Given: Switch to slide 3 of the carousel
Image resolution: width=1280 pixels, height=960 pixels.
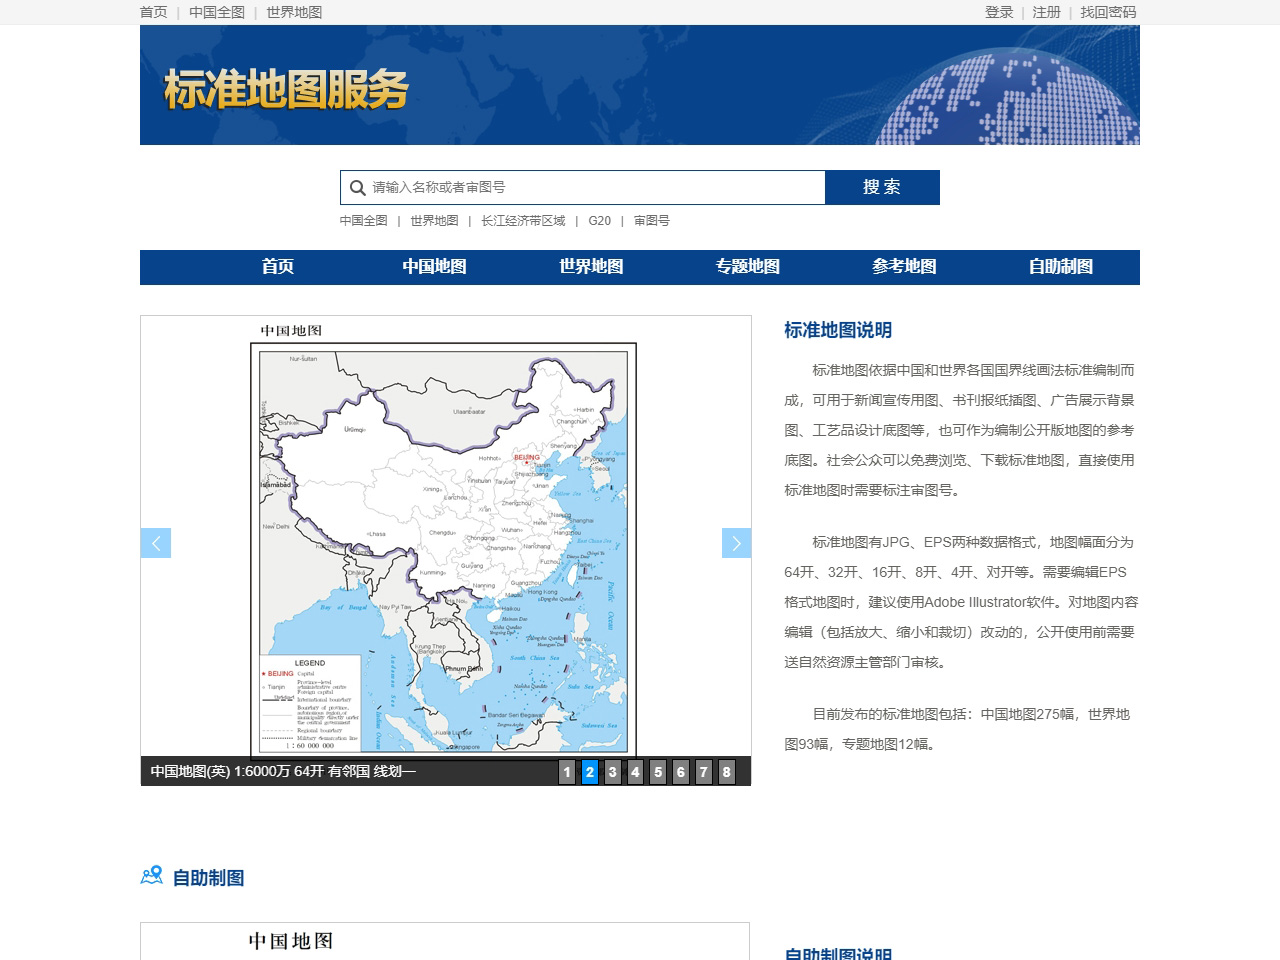Looking at the screenshot, I should tap(612, 771).
